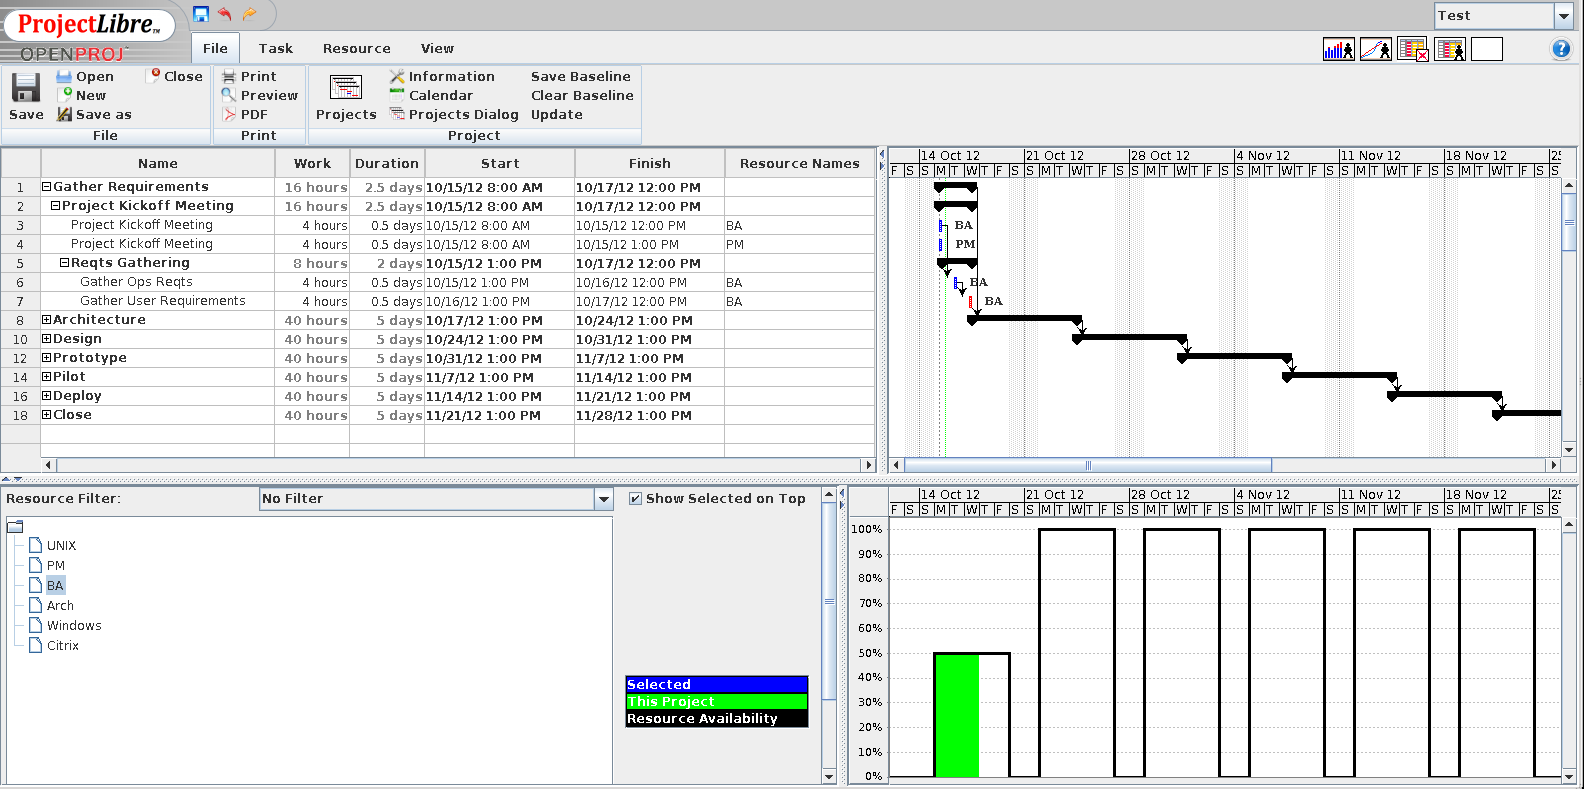The image size is (1584, 789).
Task: Click Save Baseline
Action: click(581, 76)
